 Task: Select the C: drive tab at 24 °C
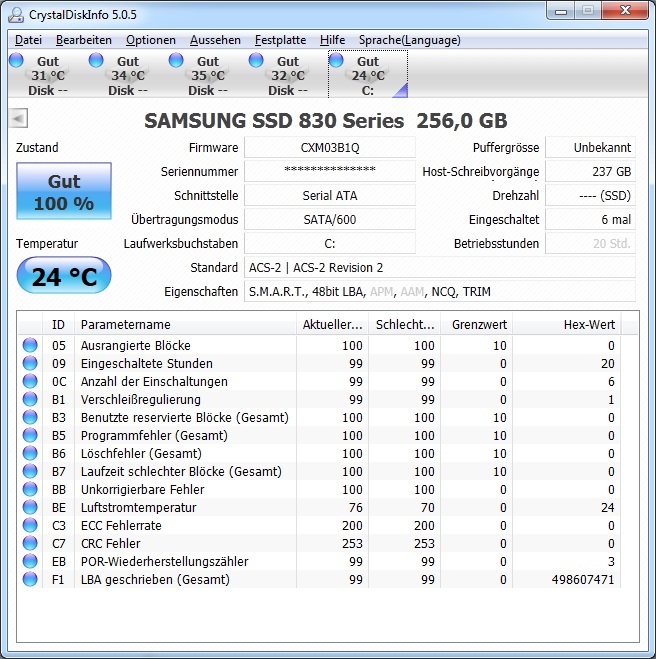[x=368, y=75]
